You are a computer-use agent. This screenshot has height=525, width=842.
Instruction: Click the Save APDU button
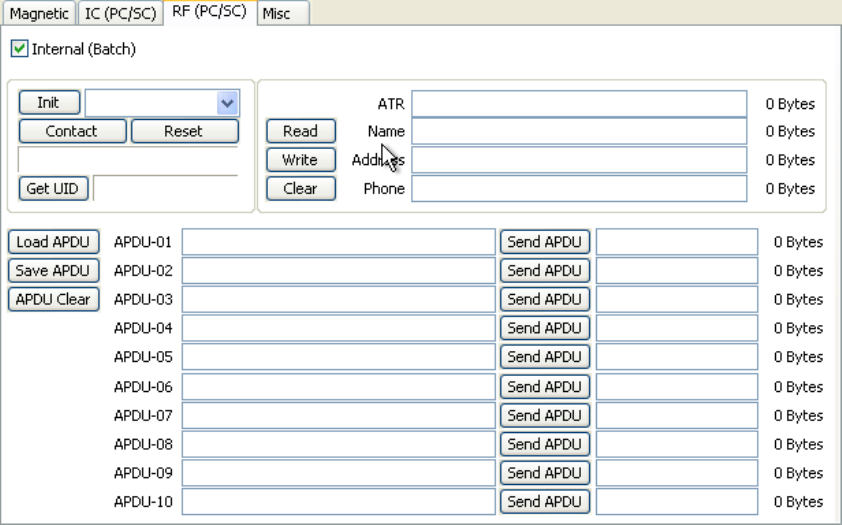(x=54, y=271)
